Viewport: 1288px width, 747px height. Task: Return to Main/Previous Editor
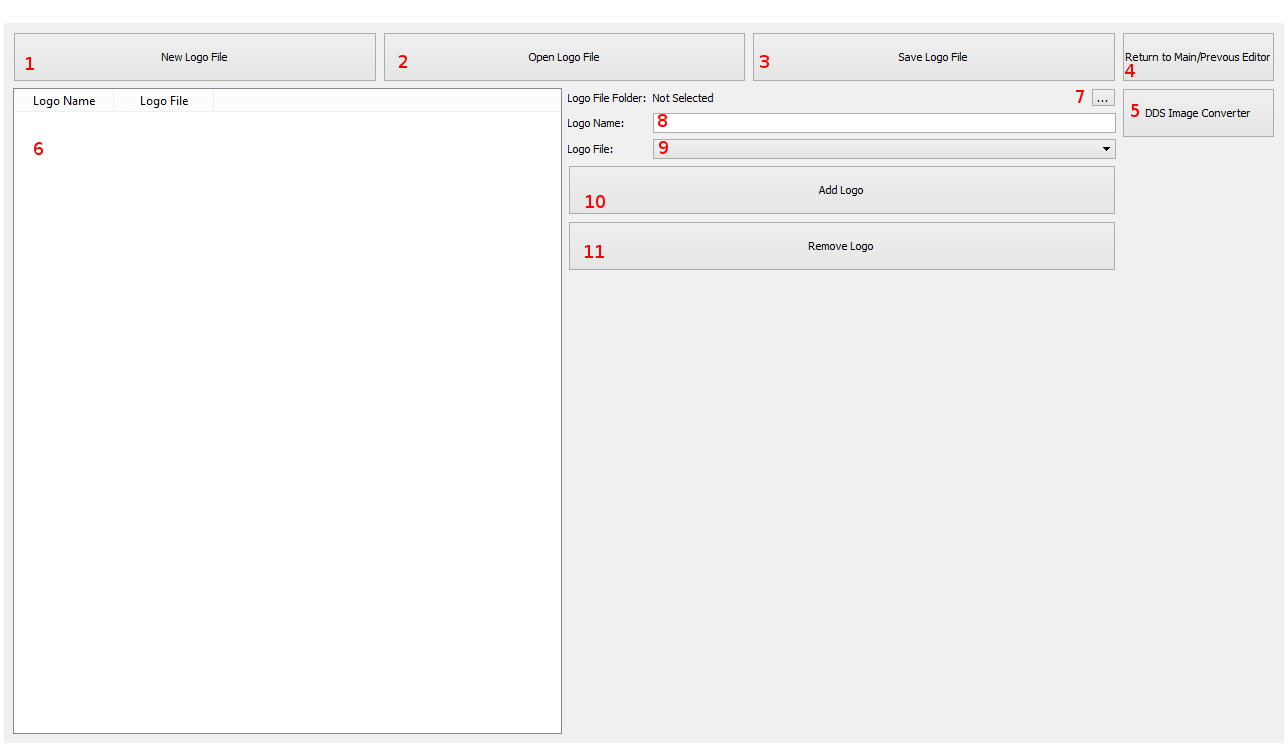click(1197, 57)
